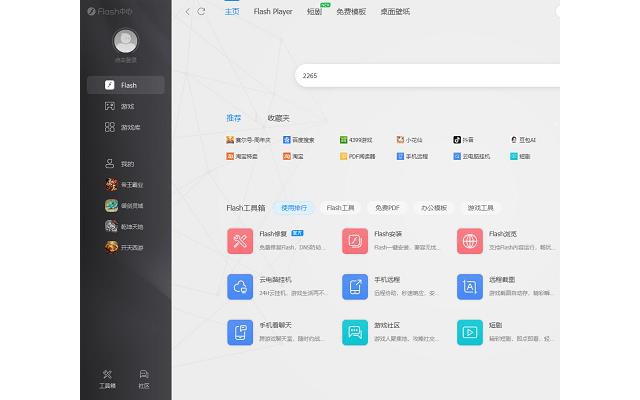The height and width of the screenshot is (400, 640).
Task: Open the 社区 community icon in sidebar footer
Action: (x=144, y=379)
